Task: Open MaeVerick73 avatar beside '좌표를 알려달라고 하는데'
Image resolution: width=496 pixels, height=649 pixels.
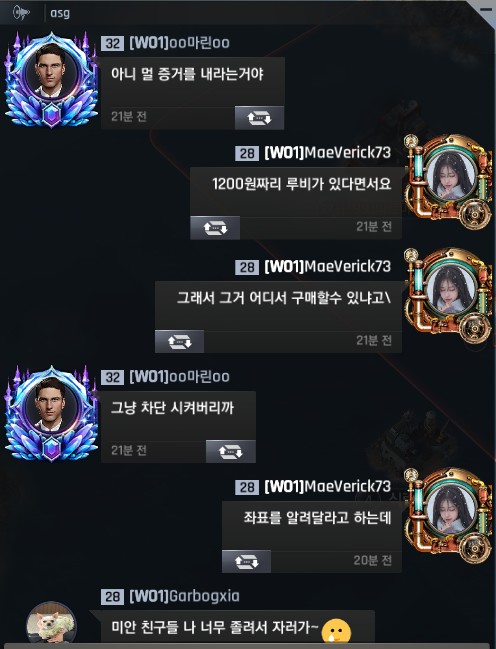Action: [x=450, y=515]
